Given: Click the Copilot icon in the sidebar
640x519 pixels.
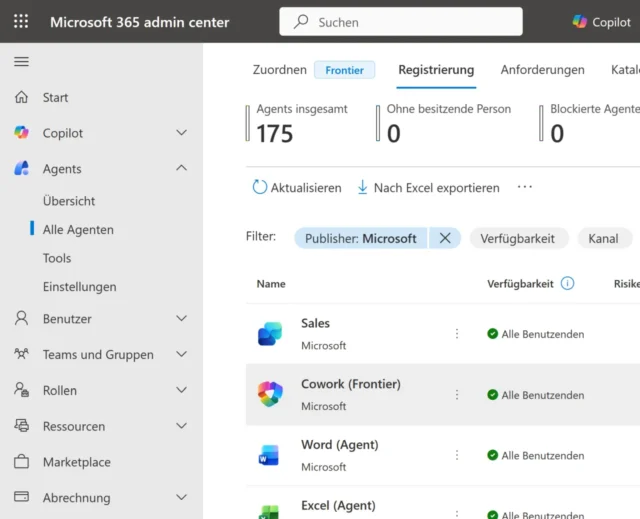Looking at the screenshot, I should [x=21, y=133].
